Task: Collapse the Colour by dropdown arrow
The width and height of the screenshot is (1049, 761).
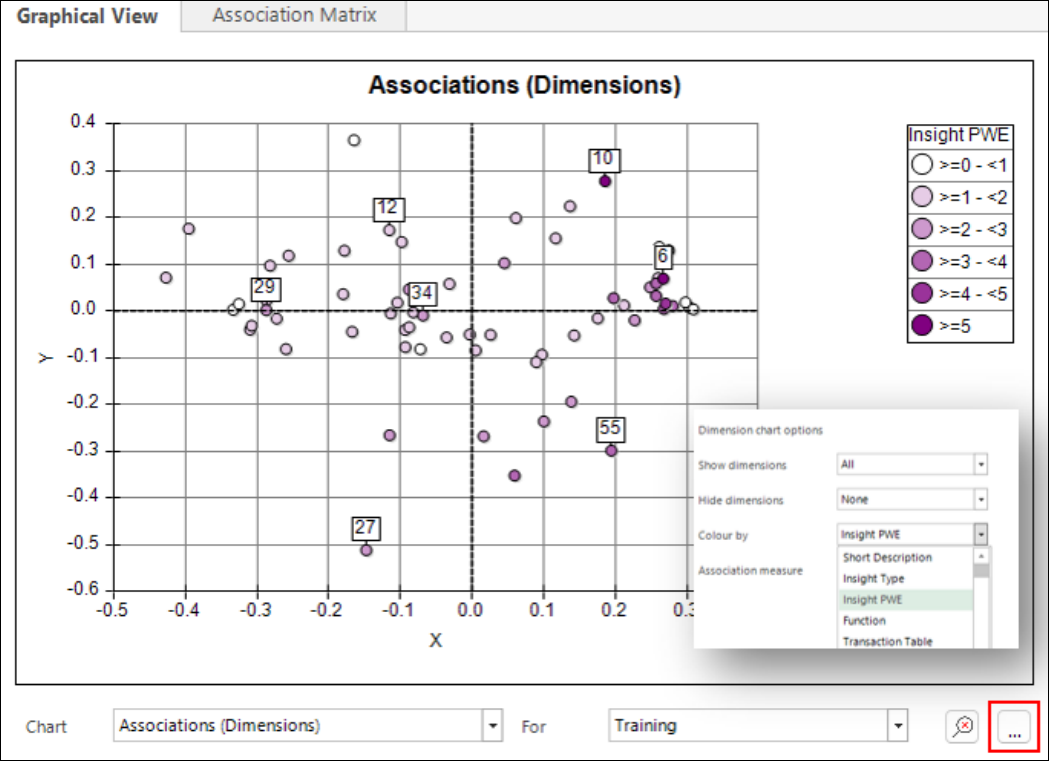Action: click(981, 534)
